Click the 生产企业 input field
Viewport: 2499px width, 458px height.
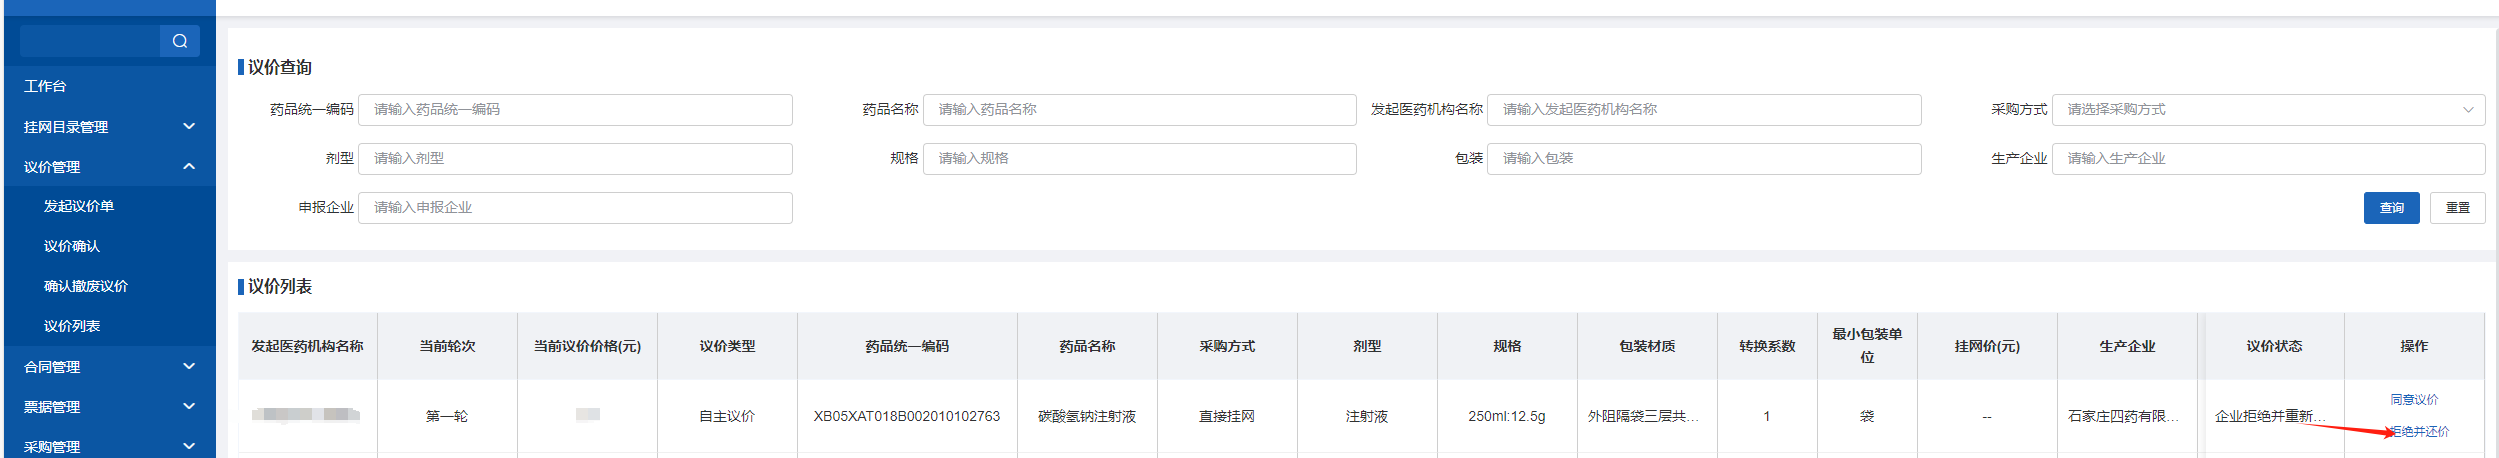pos(2267,159)
